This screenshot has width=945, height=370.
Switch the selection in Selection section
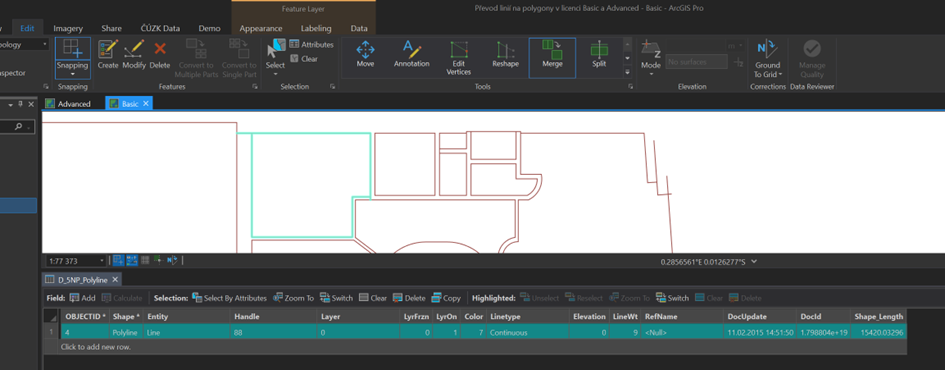(x=336, y=298)
